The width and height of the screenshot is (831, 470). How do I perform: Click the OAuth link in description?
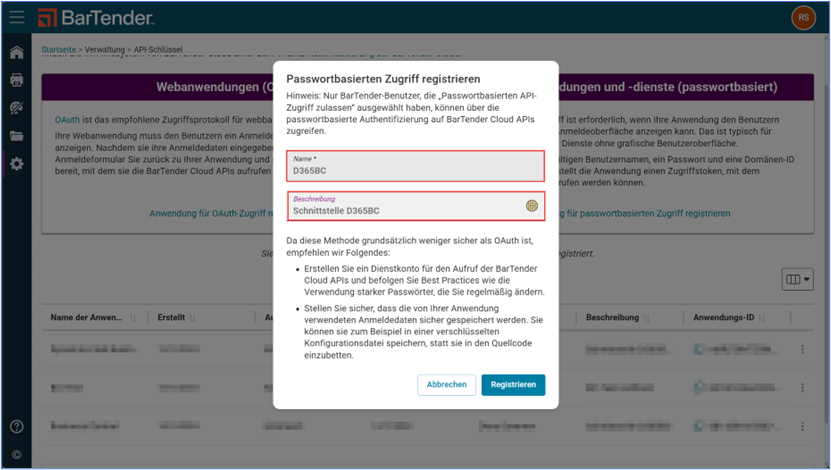pos(68,120)
